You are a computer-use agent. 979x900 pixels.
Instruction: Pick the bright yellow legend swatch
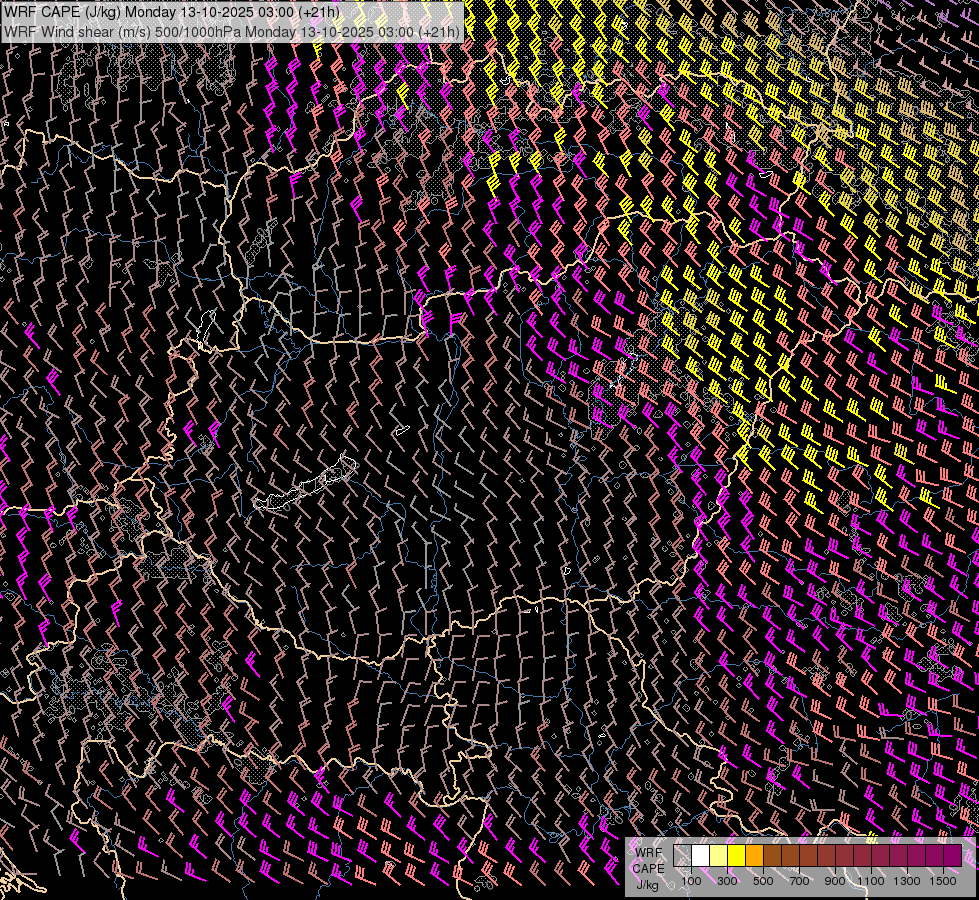point(736,856)
